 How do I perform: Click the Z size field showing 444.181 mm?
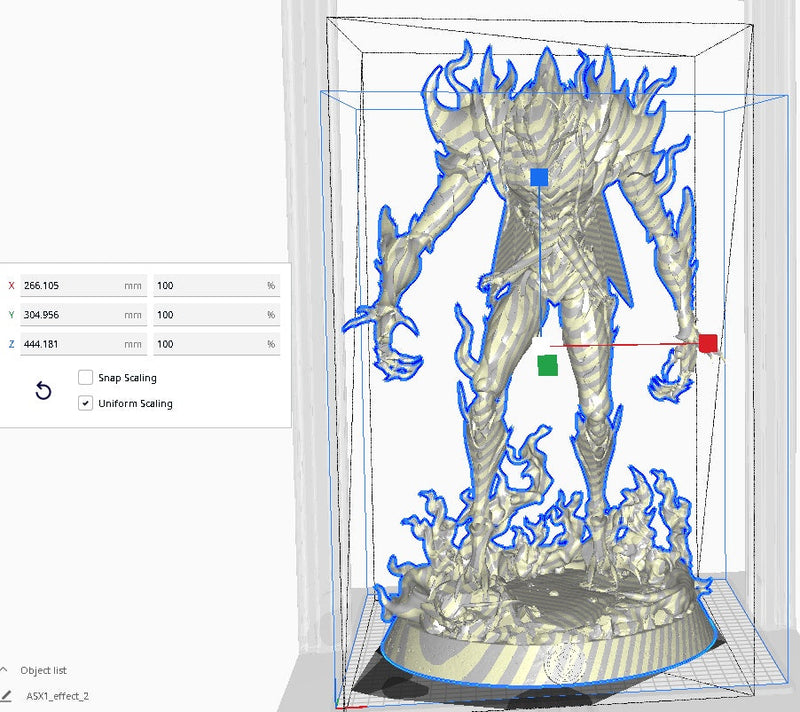84,344
